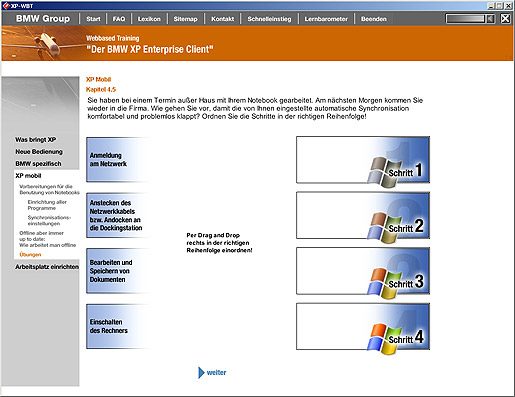Viewport: 515px width, 397px height.
Task: Go to 'Neue Bedienung' chapter
Action: click(x=39, y=152)
